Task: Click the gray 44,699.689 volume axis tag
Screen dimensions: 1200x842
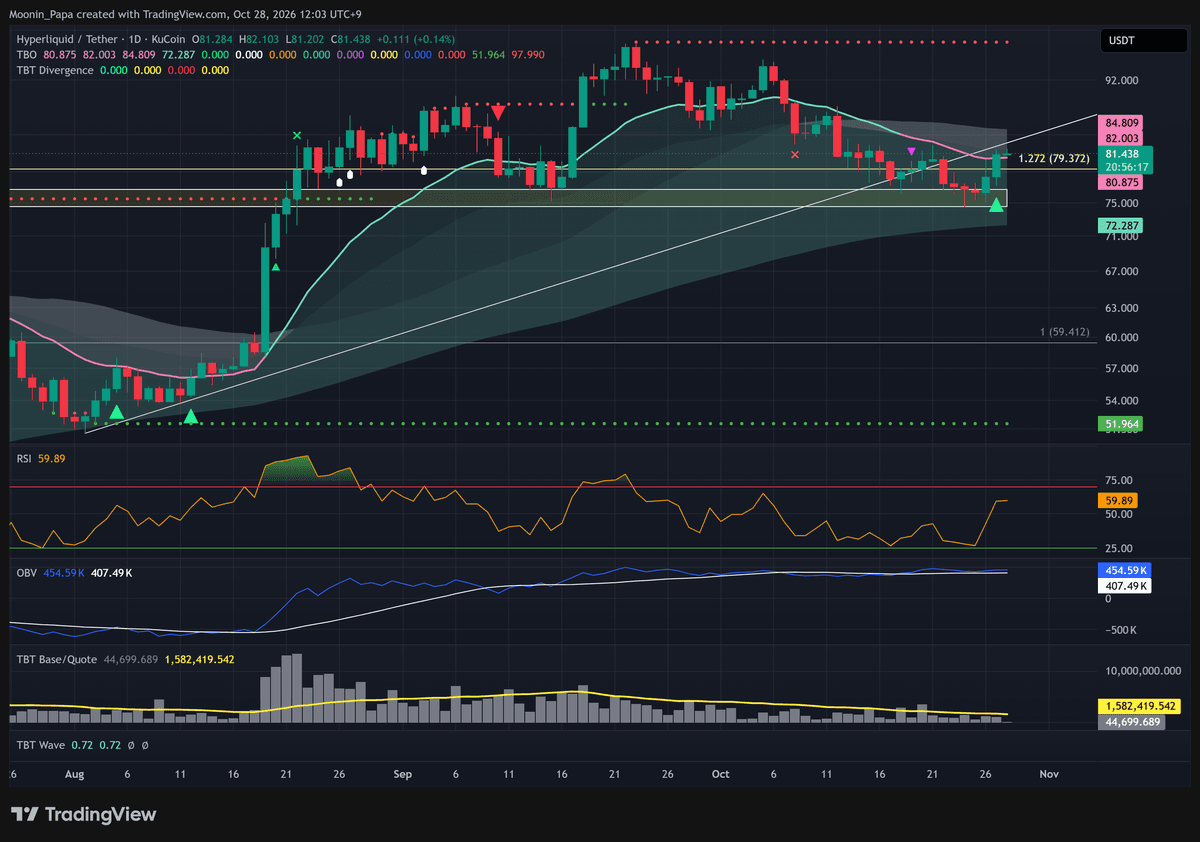Action: (1132, 721)
